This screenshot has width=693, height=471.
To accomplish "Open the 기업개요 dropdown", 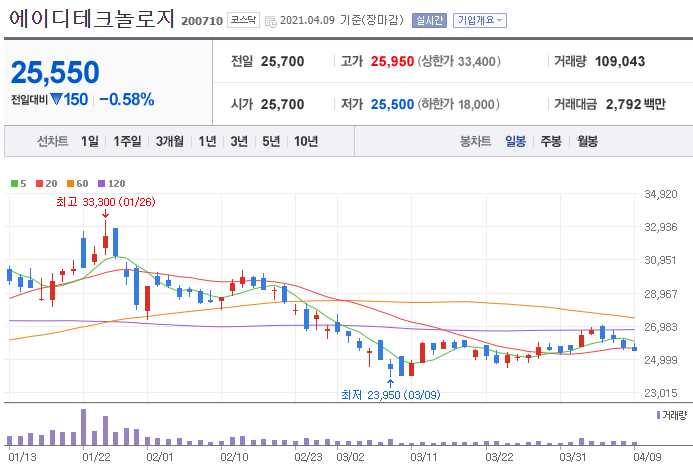I will click(x=480, y=20).
